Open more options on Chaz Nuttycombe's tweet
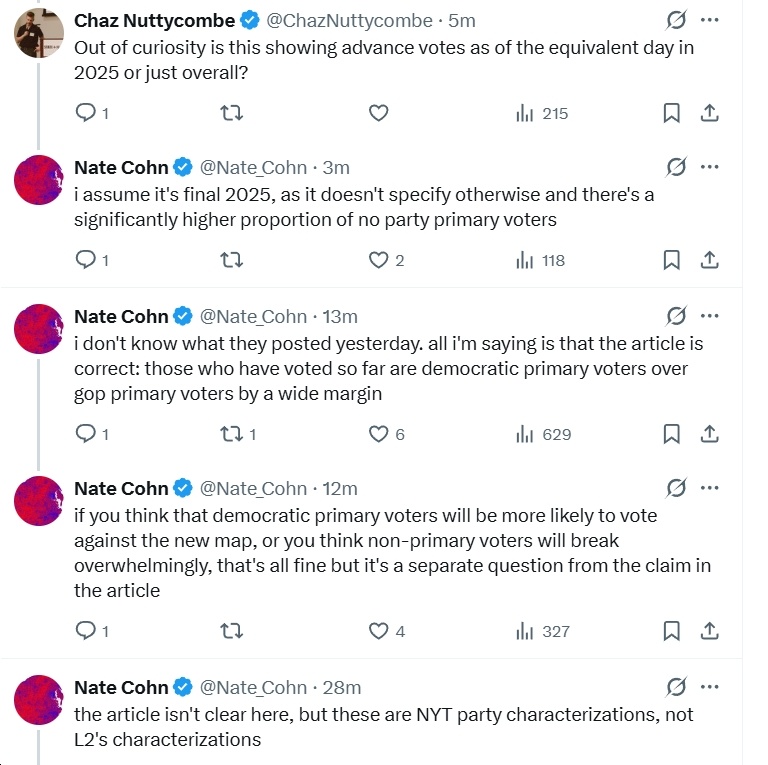768x765 pixels. coord(709,20)
